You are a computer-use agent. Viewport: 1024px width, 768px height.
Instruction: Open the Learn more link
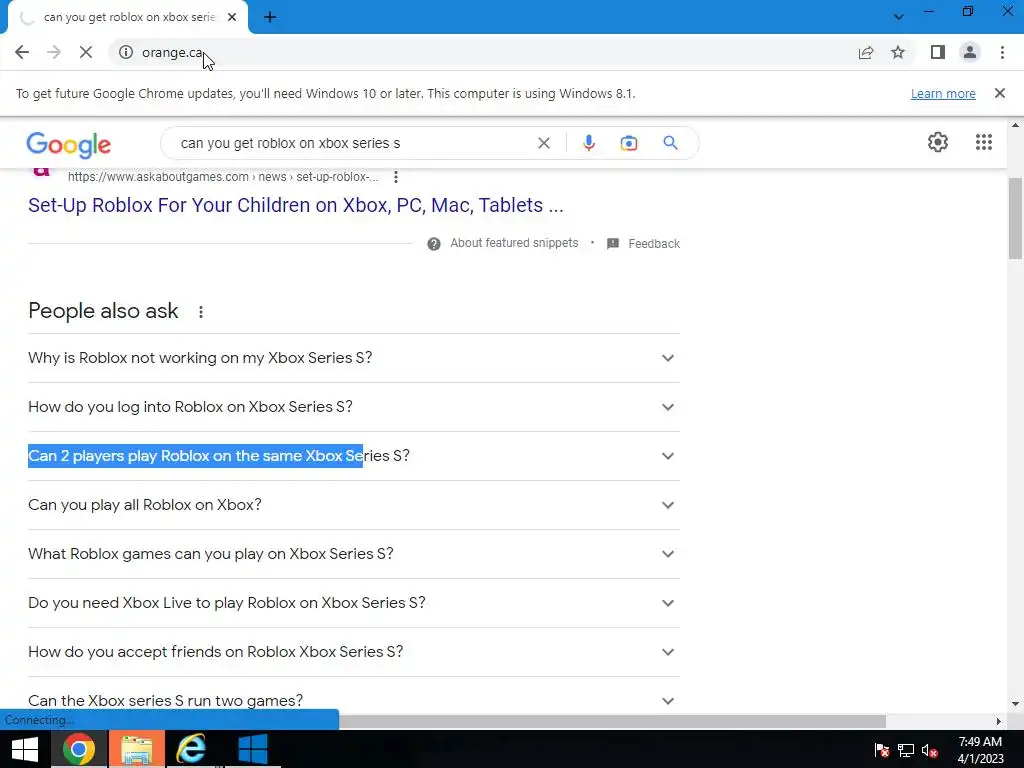[x=943, y=93]
